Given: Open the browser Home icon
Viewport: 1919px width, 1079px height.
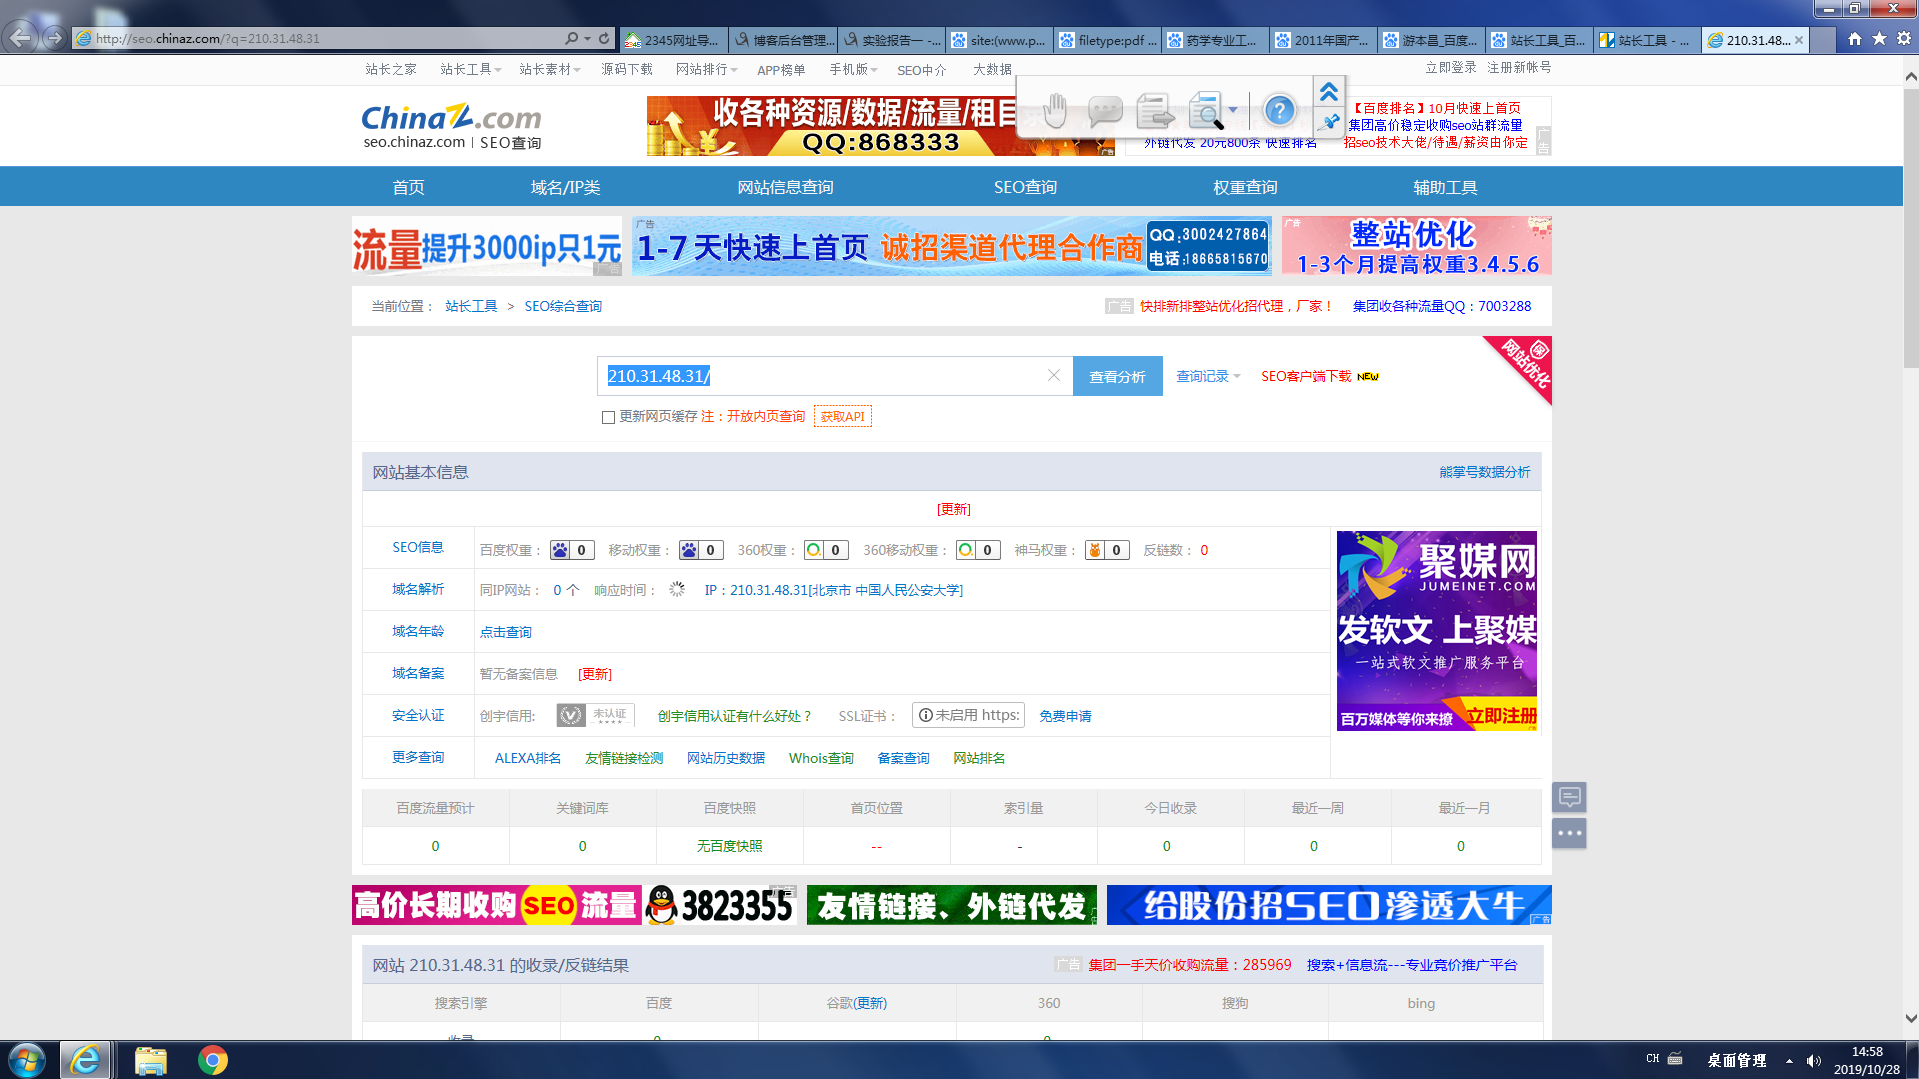Looking at the screenshot, I should [x=1855, y=39].
